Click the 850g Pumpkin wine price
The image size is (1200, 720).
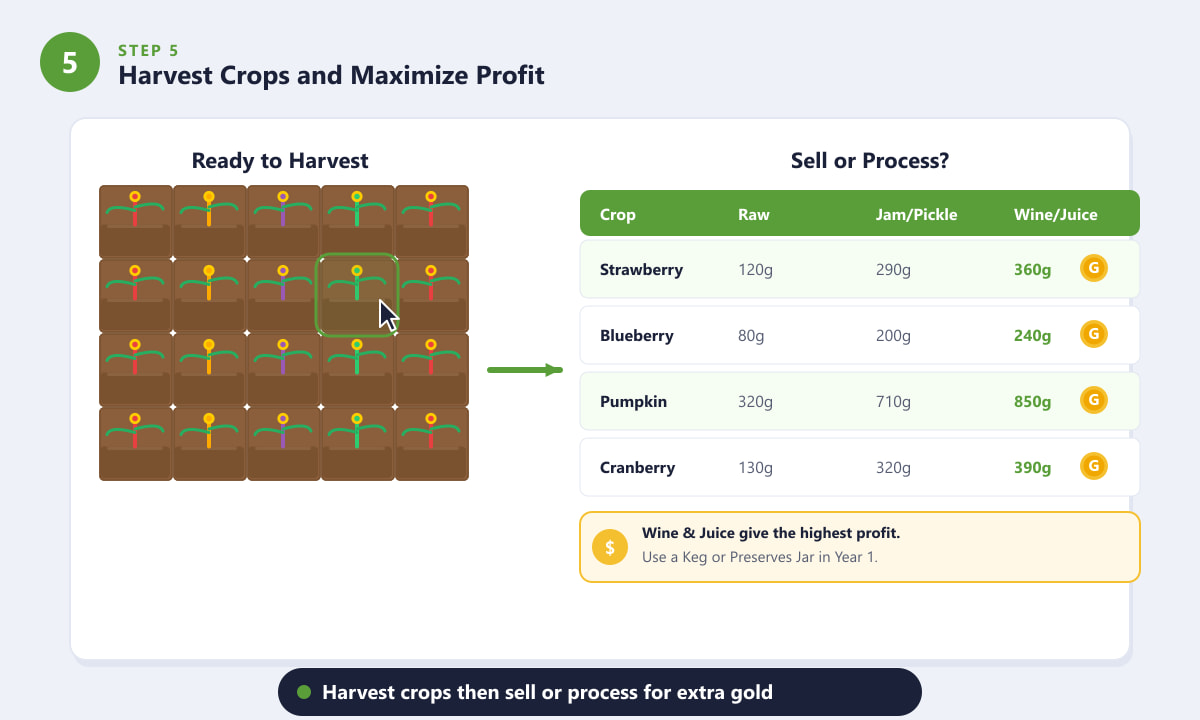1032,401
